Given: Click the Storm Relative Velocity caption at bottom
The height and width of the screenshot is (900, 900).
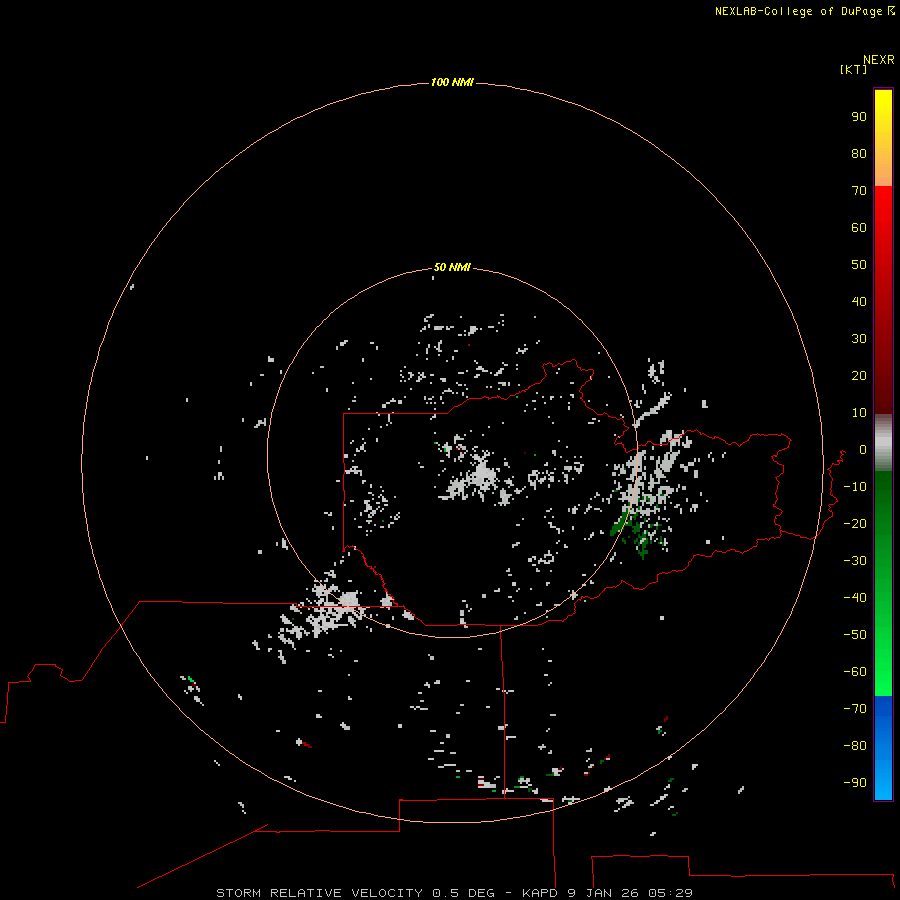Looking at the screenshot, I should pyautogui.click(x=454, y=893).
